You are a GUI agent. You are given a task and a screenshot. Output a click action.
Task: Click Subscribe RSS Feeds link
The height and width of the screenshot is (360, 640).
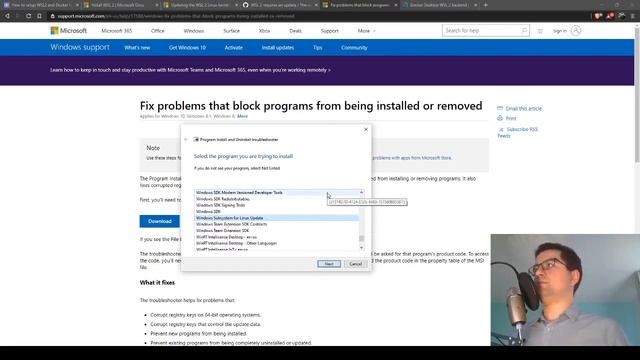pyautogui.click(x=518, y=132)
